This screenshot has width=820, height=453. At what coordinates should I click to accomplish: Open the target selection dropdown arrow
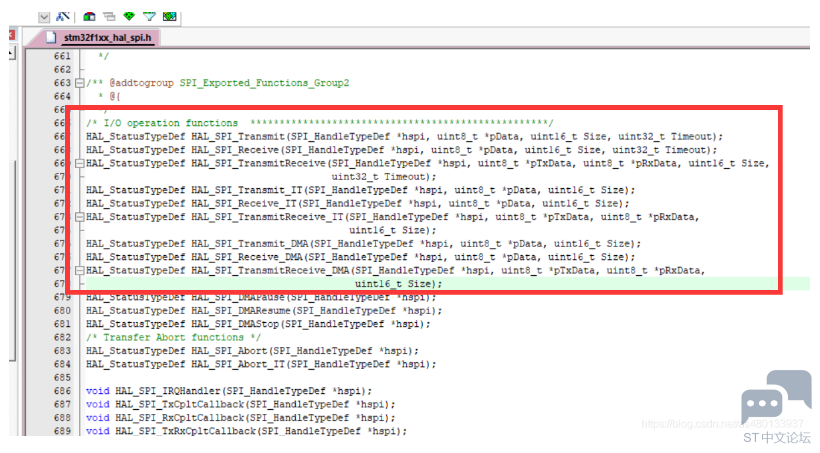pyautogui.click(x=44, y=16)
